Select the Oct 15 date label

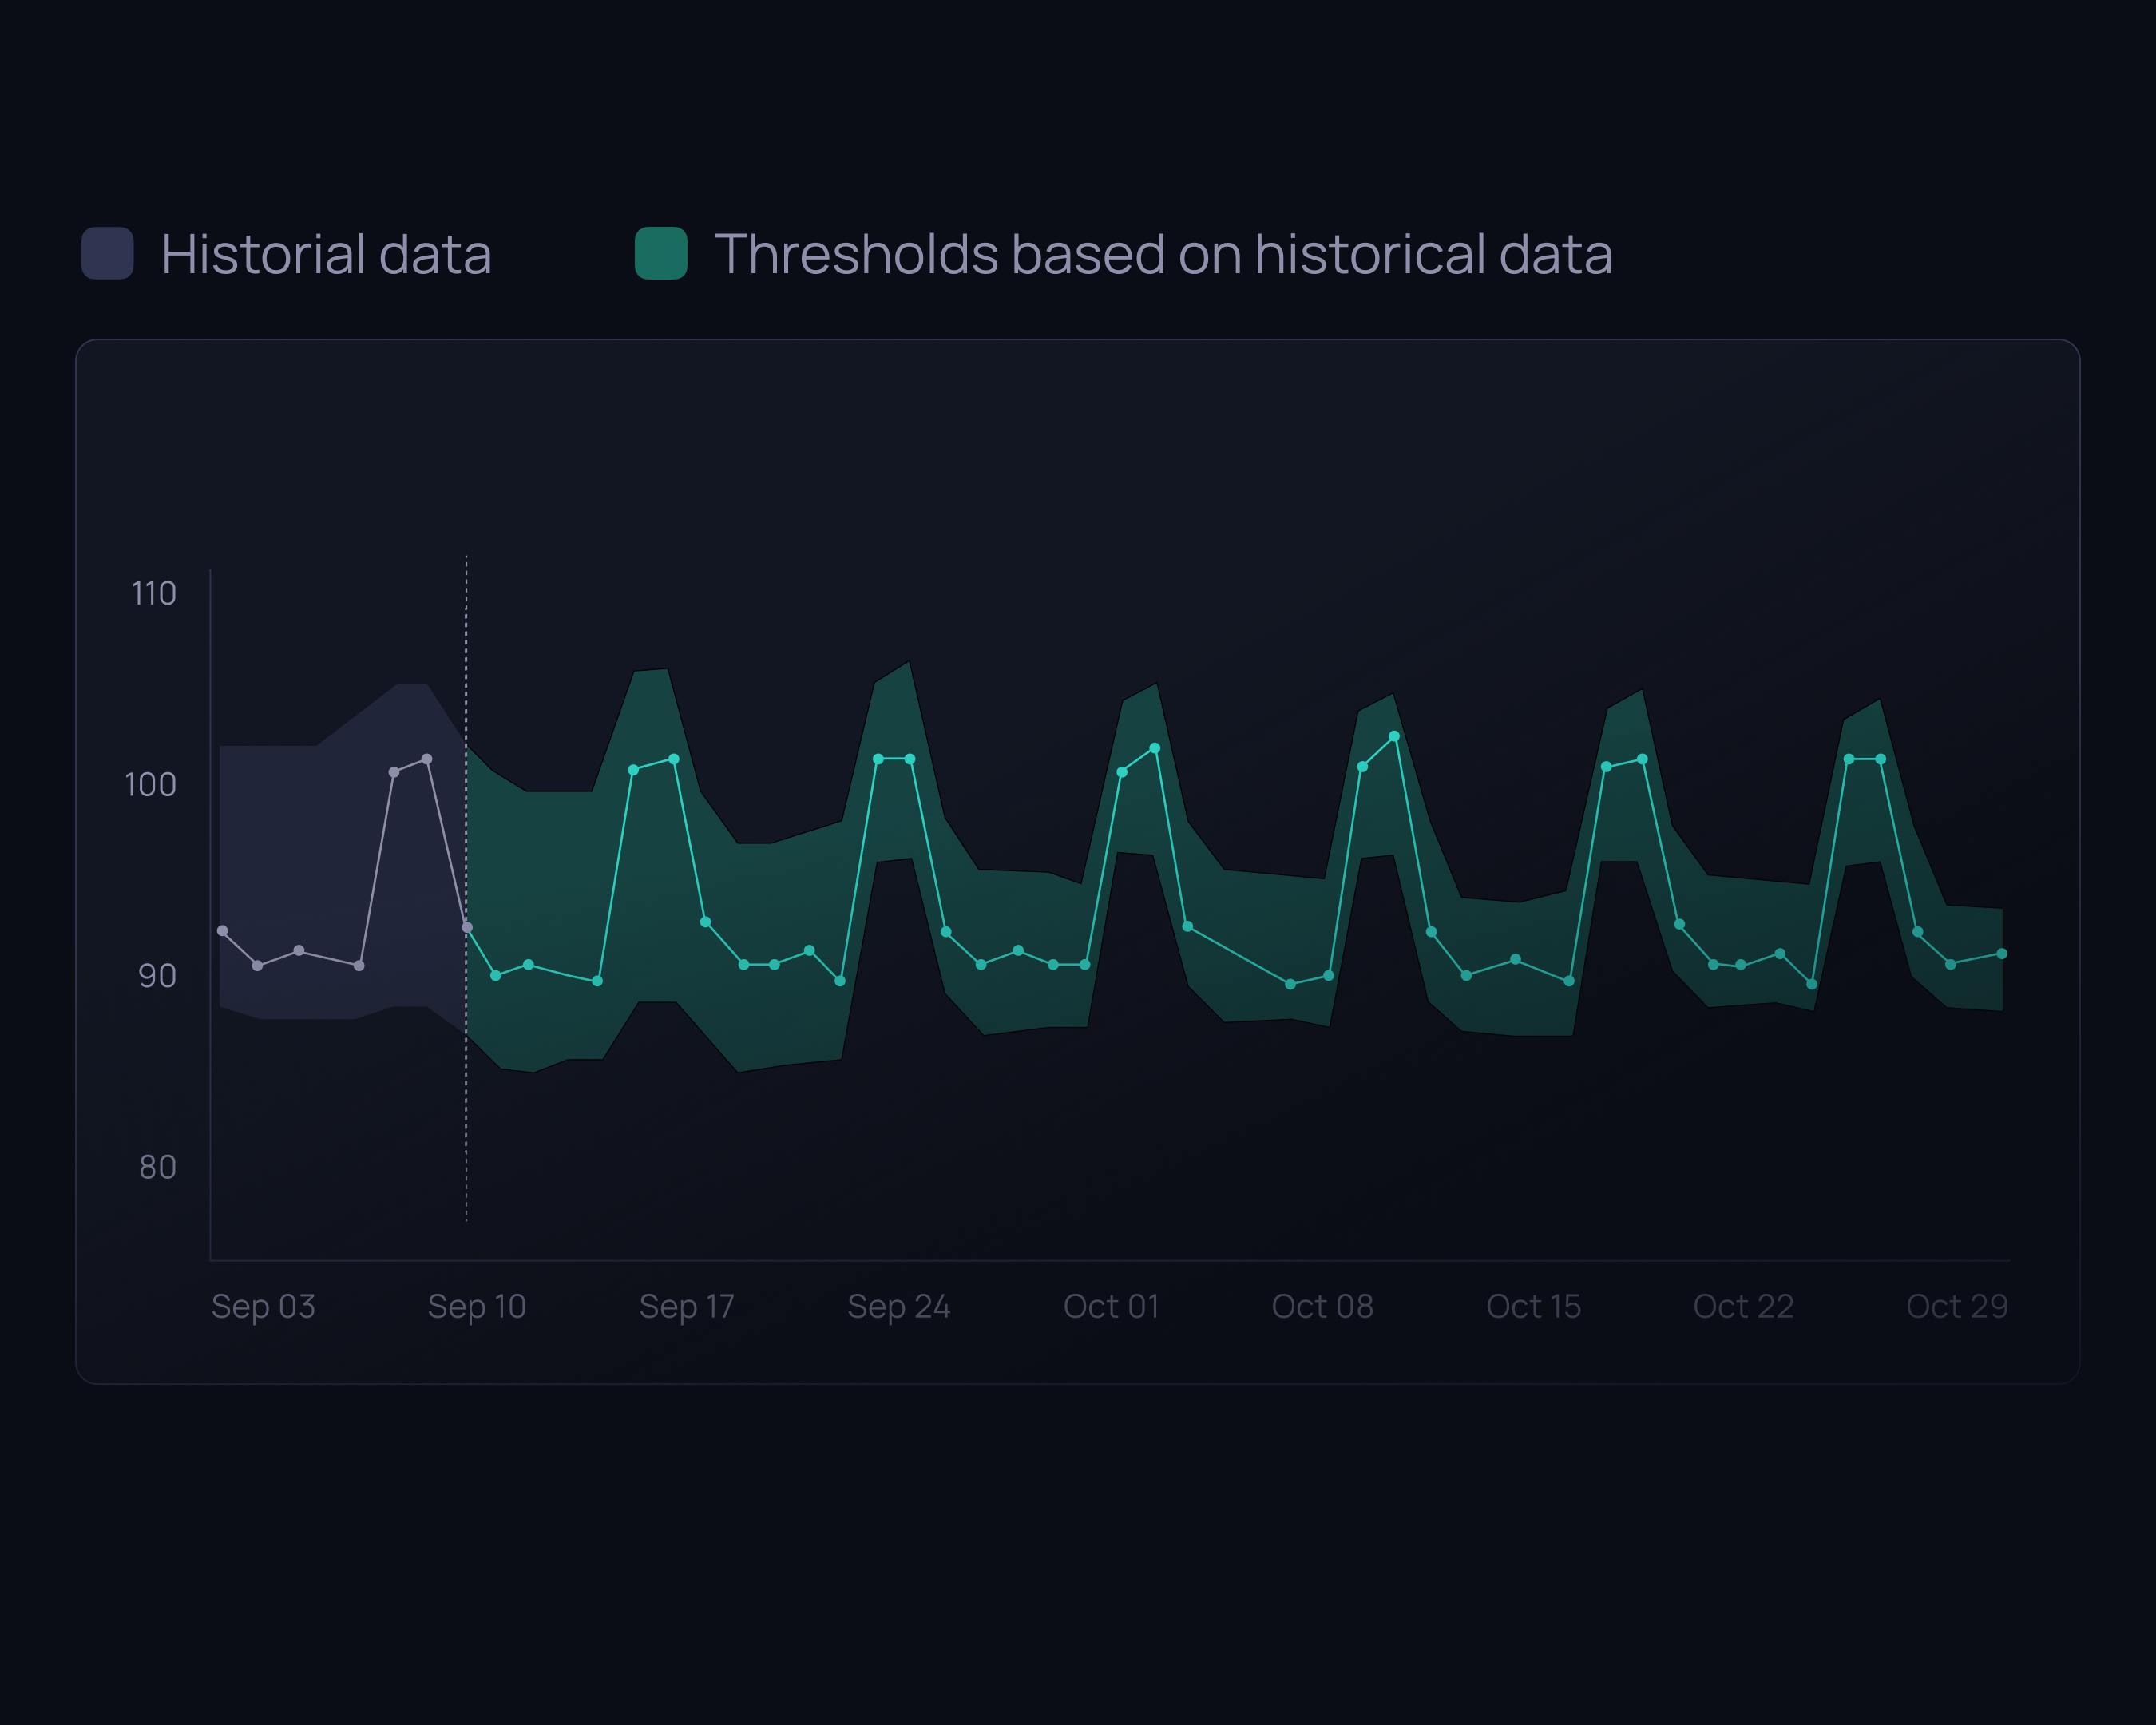click(x=1534, y=1306)
